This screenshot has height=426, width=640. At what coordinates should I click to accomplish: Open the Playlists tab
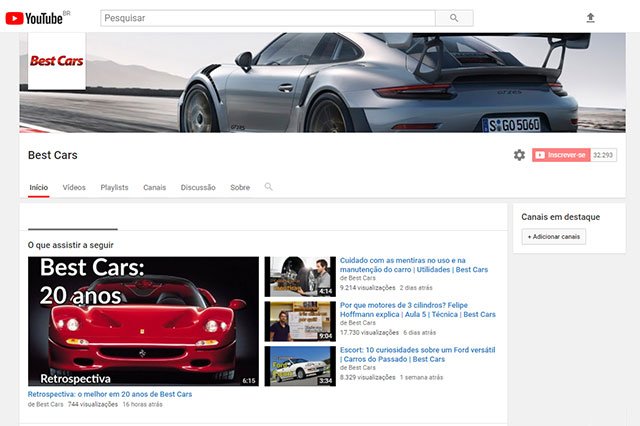[114, 187]
